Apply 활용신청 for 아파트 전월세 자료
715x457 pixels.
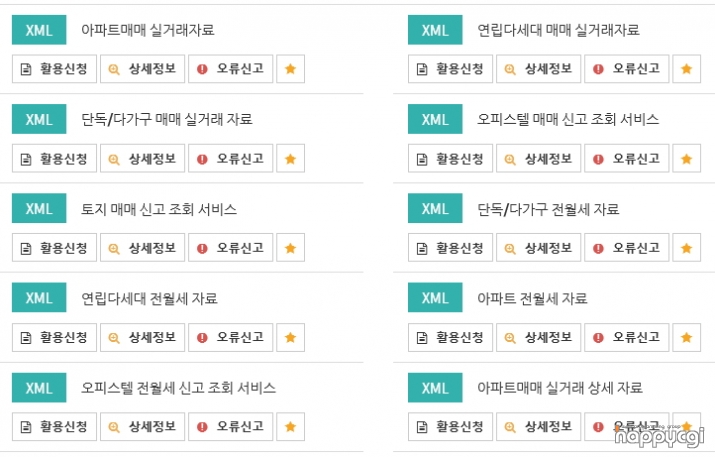(450, 338)
